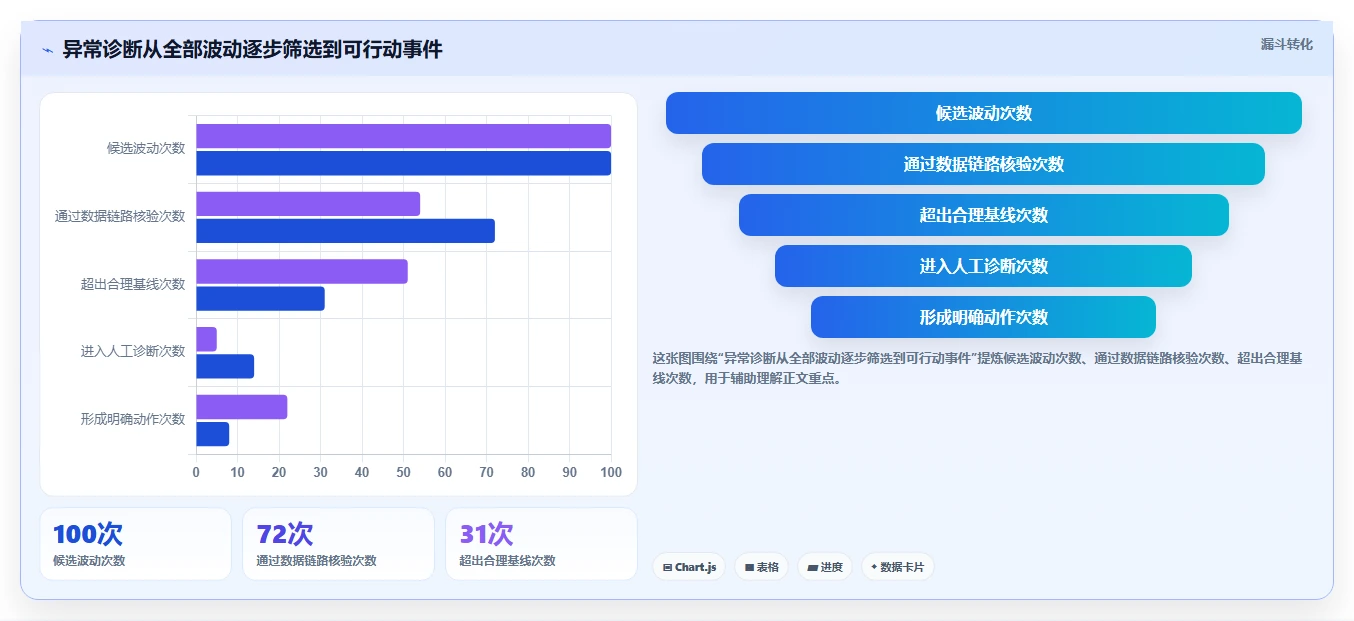This screenshot has height=621, width=1354.
Task: Select the 通过数据链路核验次数 funnel stage
Action: click(x=983, y=164)
